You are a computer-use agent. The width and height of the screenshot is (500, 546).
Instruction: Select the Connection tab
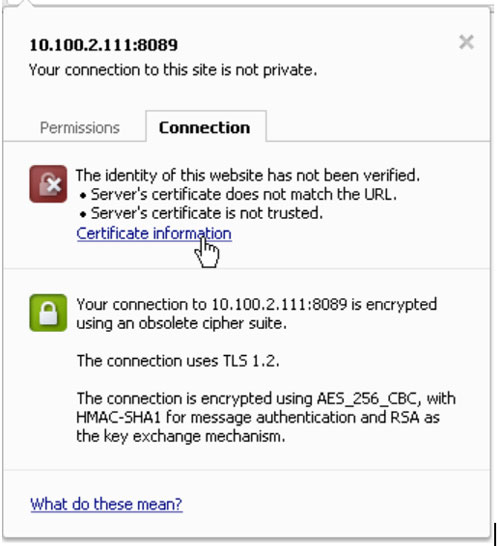[206, 126]
